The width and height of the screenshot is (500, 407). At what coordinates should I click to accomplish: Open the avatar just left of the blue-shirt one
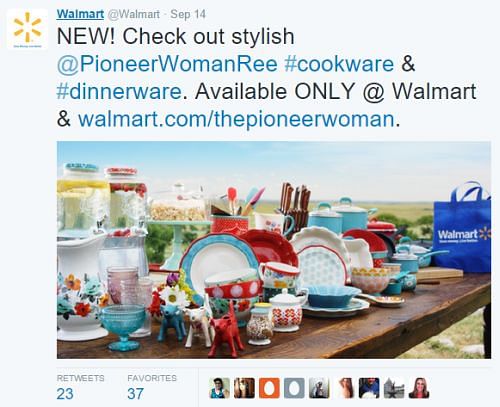point(344,388)
